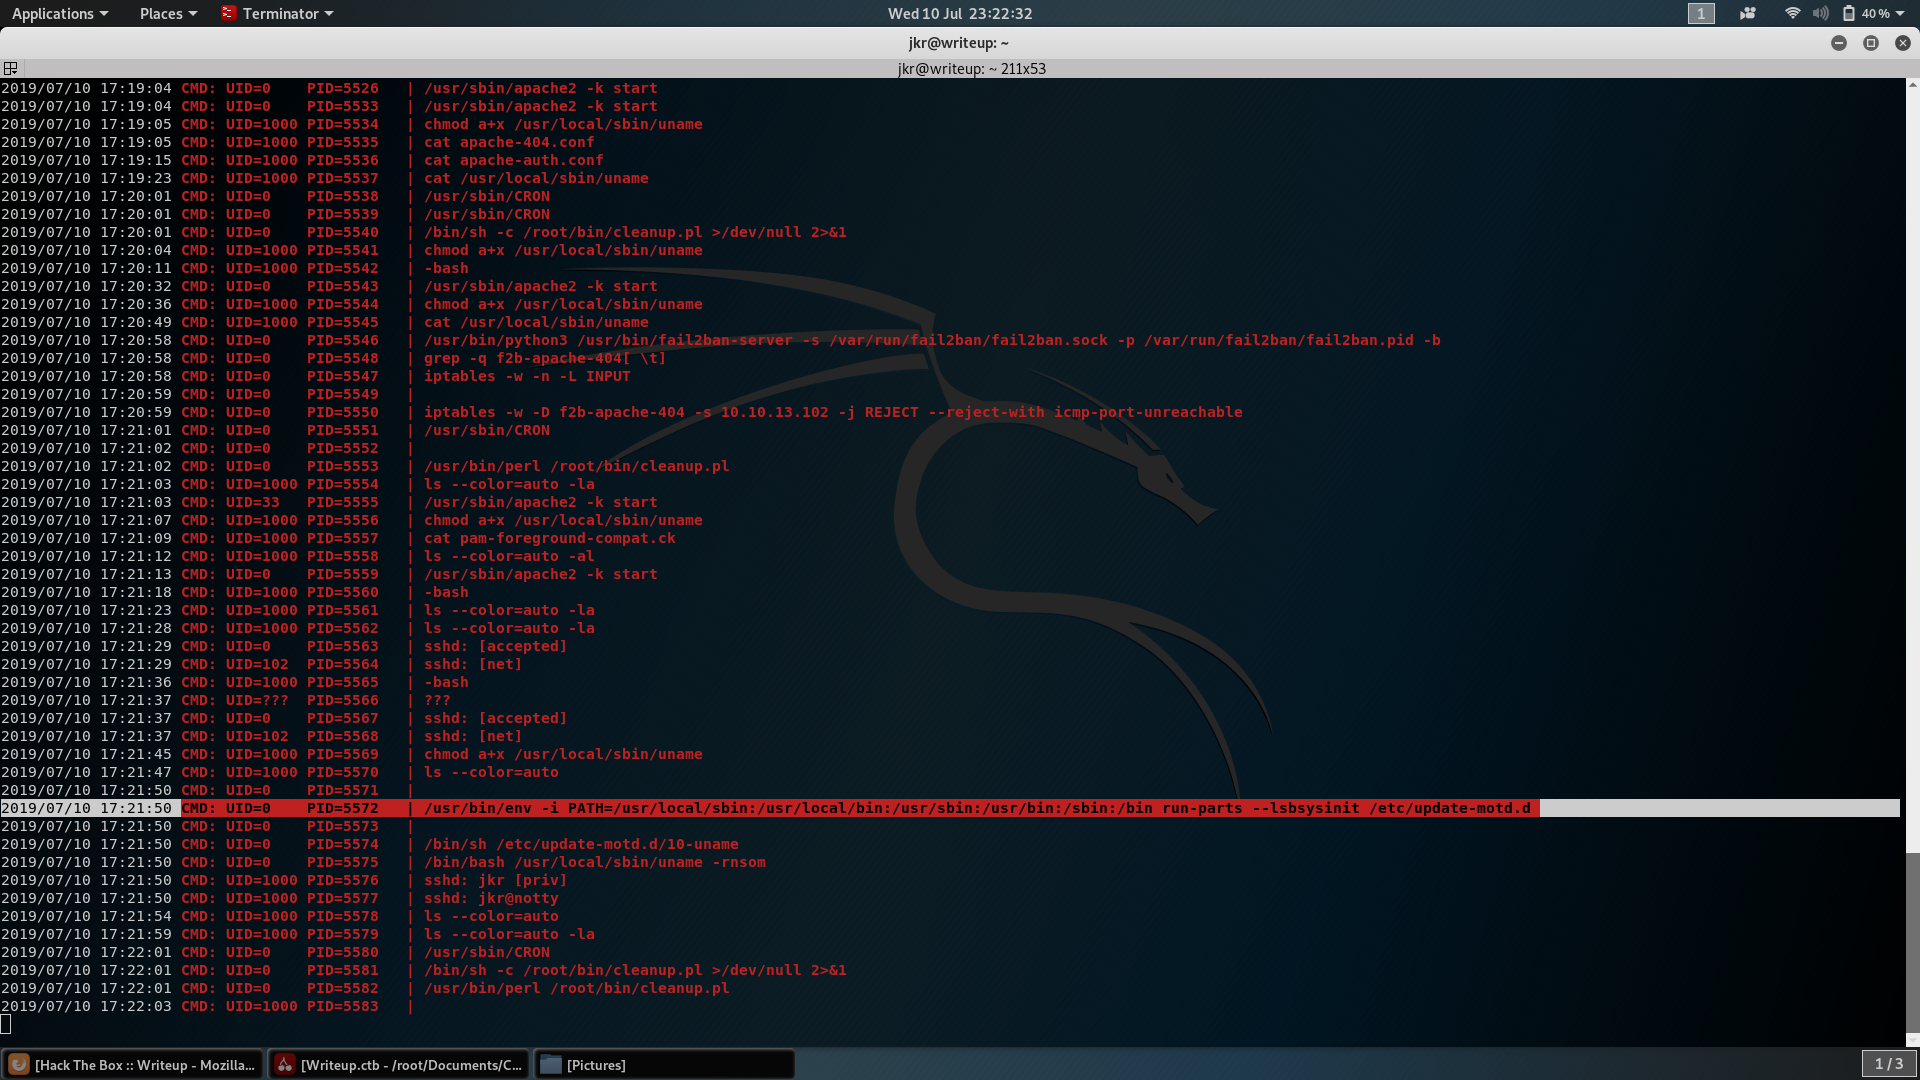Click the screen recorder camera icon
Viewport: 1920px width, 1080px height.
(x=1748, y=13)
